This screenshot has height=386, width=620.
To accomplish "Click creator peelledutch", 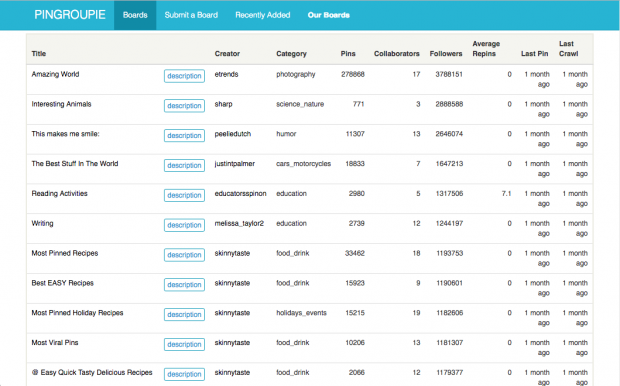I will click(232, 134).
